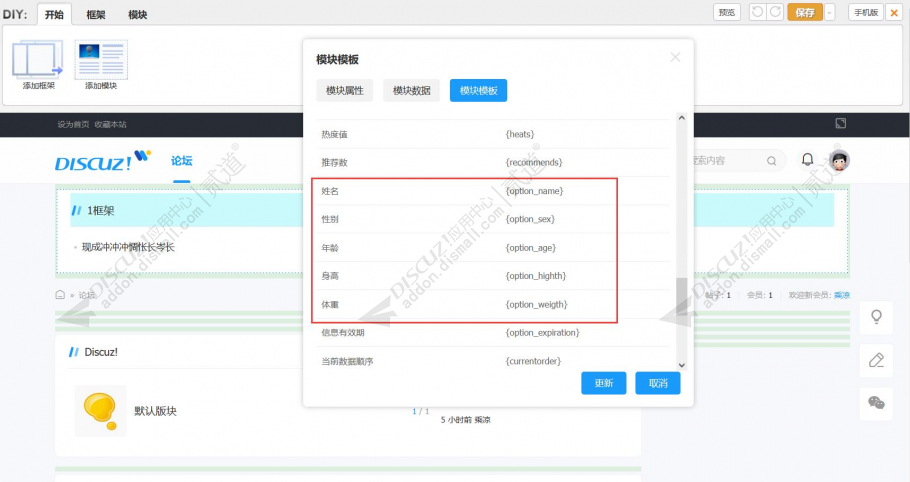Click the 更新 update button
910x482 pixels.
point(604,383)
